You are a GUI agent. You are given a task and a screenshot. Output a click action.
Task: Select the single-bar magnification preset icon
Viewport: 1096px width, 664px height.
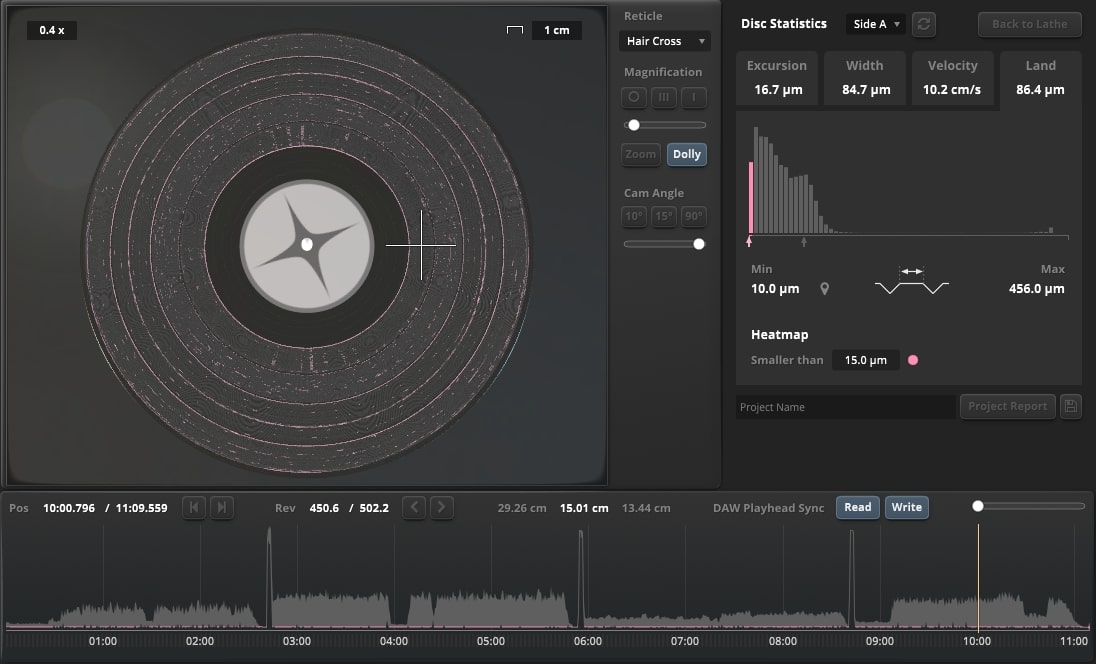(x=694, y=98)
